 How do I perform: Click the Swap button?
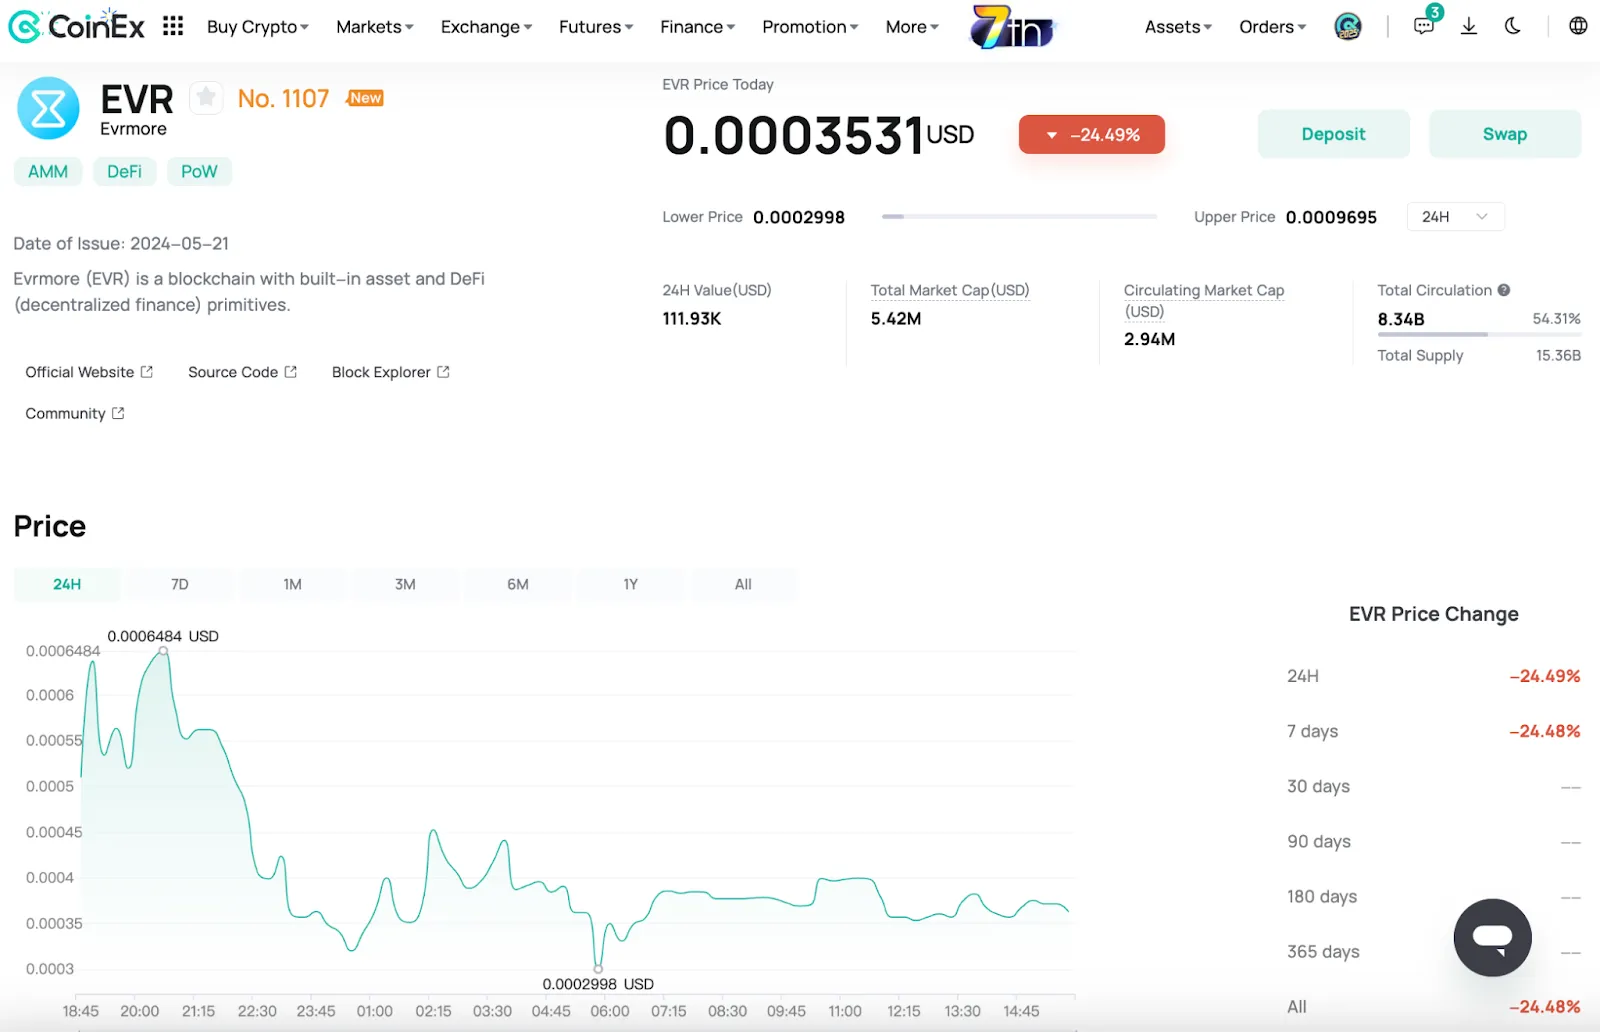tap(1504, 134)
